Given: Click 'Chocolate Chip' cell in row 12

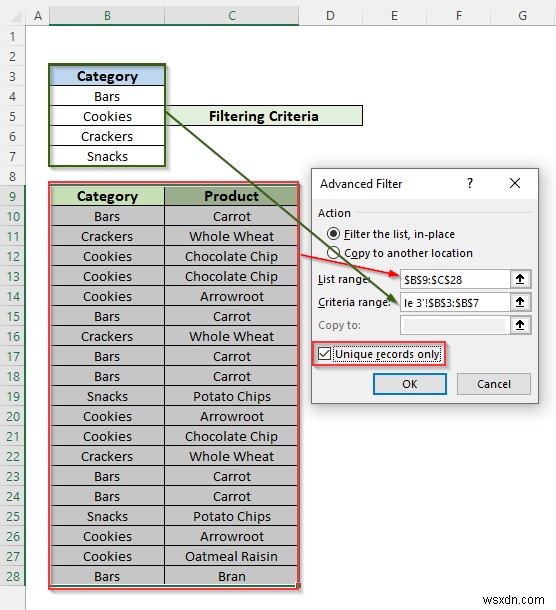Looking at the screenshot, I should (x=232, y=256).
